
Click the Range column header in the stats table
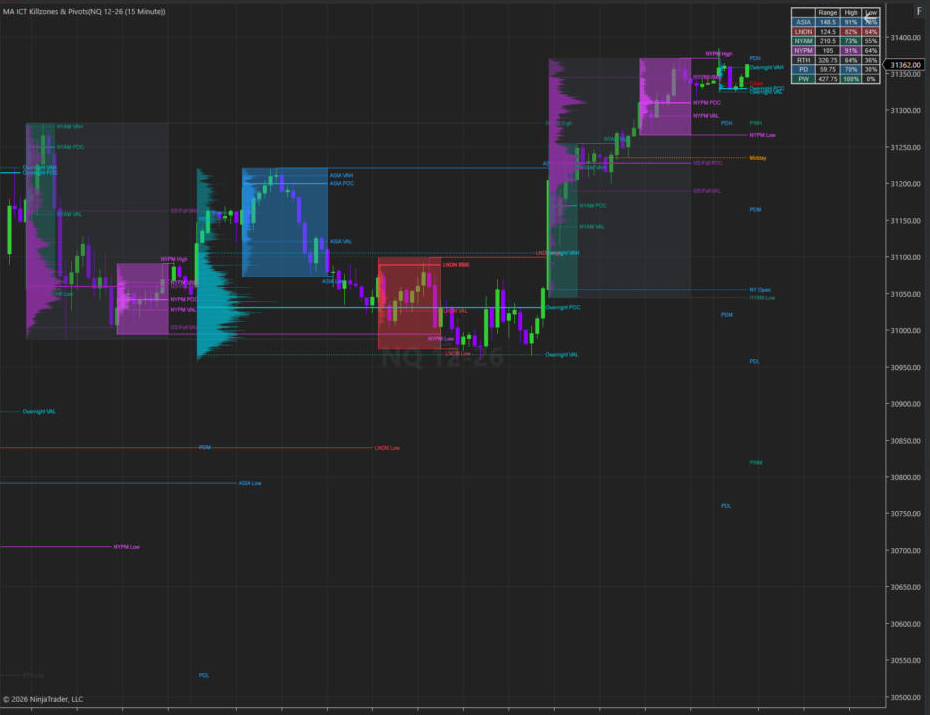pyautogui.click(x=827, y=12)
